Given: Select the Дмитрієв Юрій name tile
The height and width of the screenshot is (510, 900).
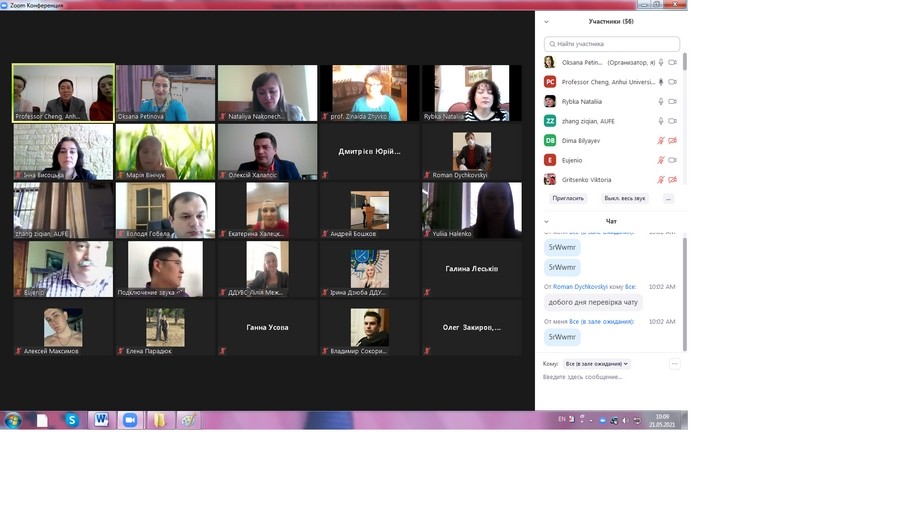Looking at the screenshot, I should [x=370, y=151].
